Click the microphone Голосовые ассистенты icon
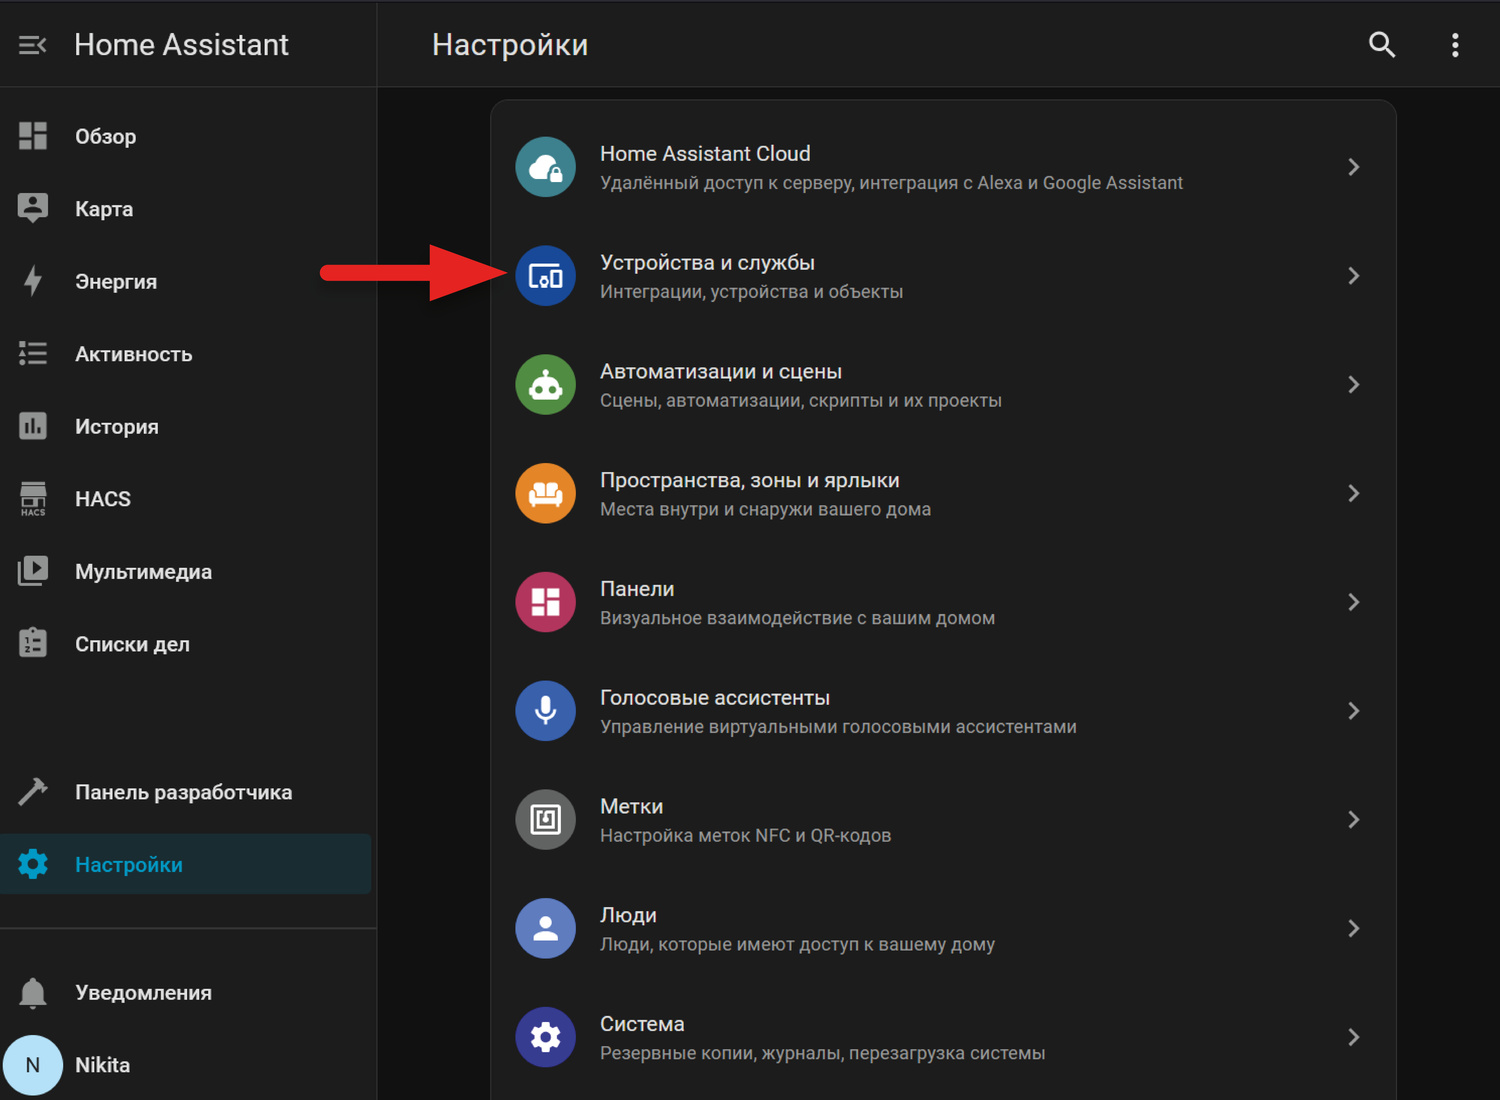The height and width of the screenshot is (1100, 1500). pyautogui.click(x=545, y=711)
